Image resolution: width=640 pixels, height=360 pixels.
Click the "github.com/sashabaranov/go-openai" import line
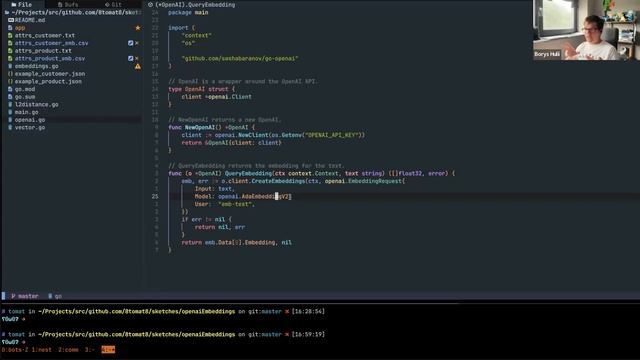[x=240, y=58]
